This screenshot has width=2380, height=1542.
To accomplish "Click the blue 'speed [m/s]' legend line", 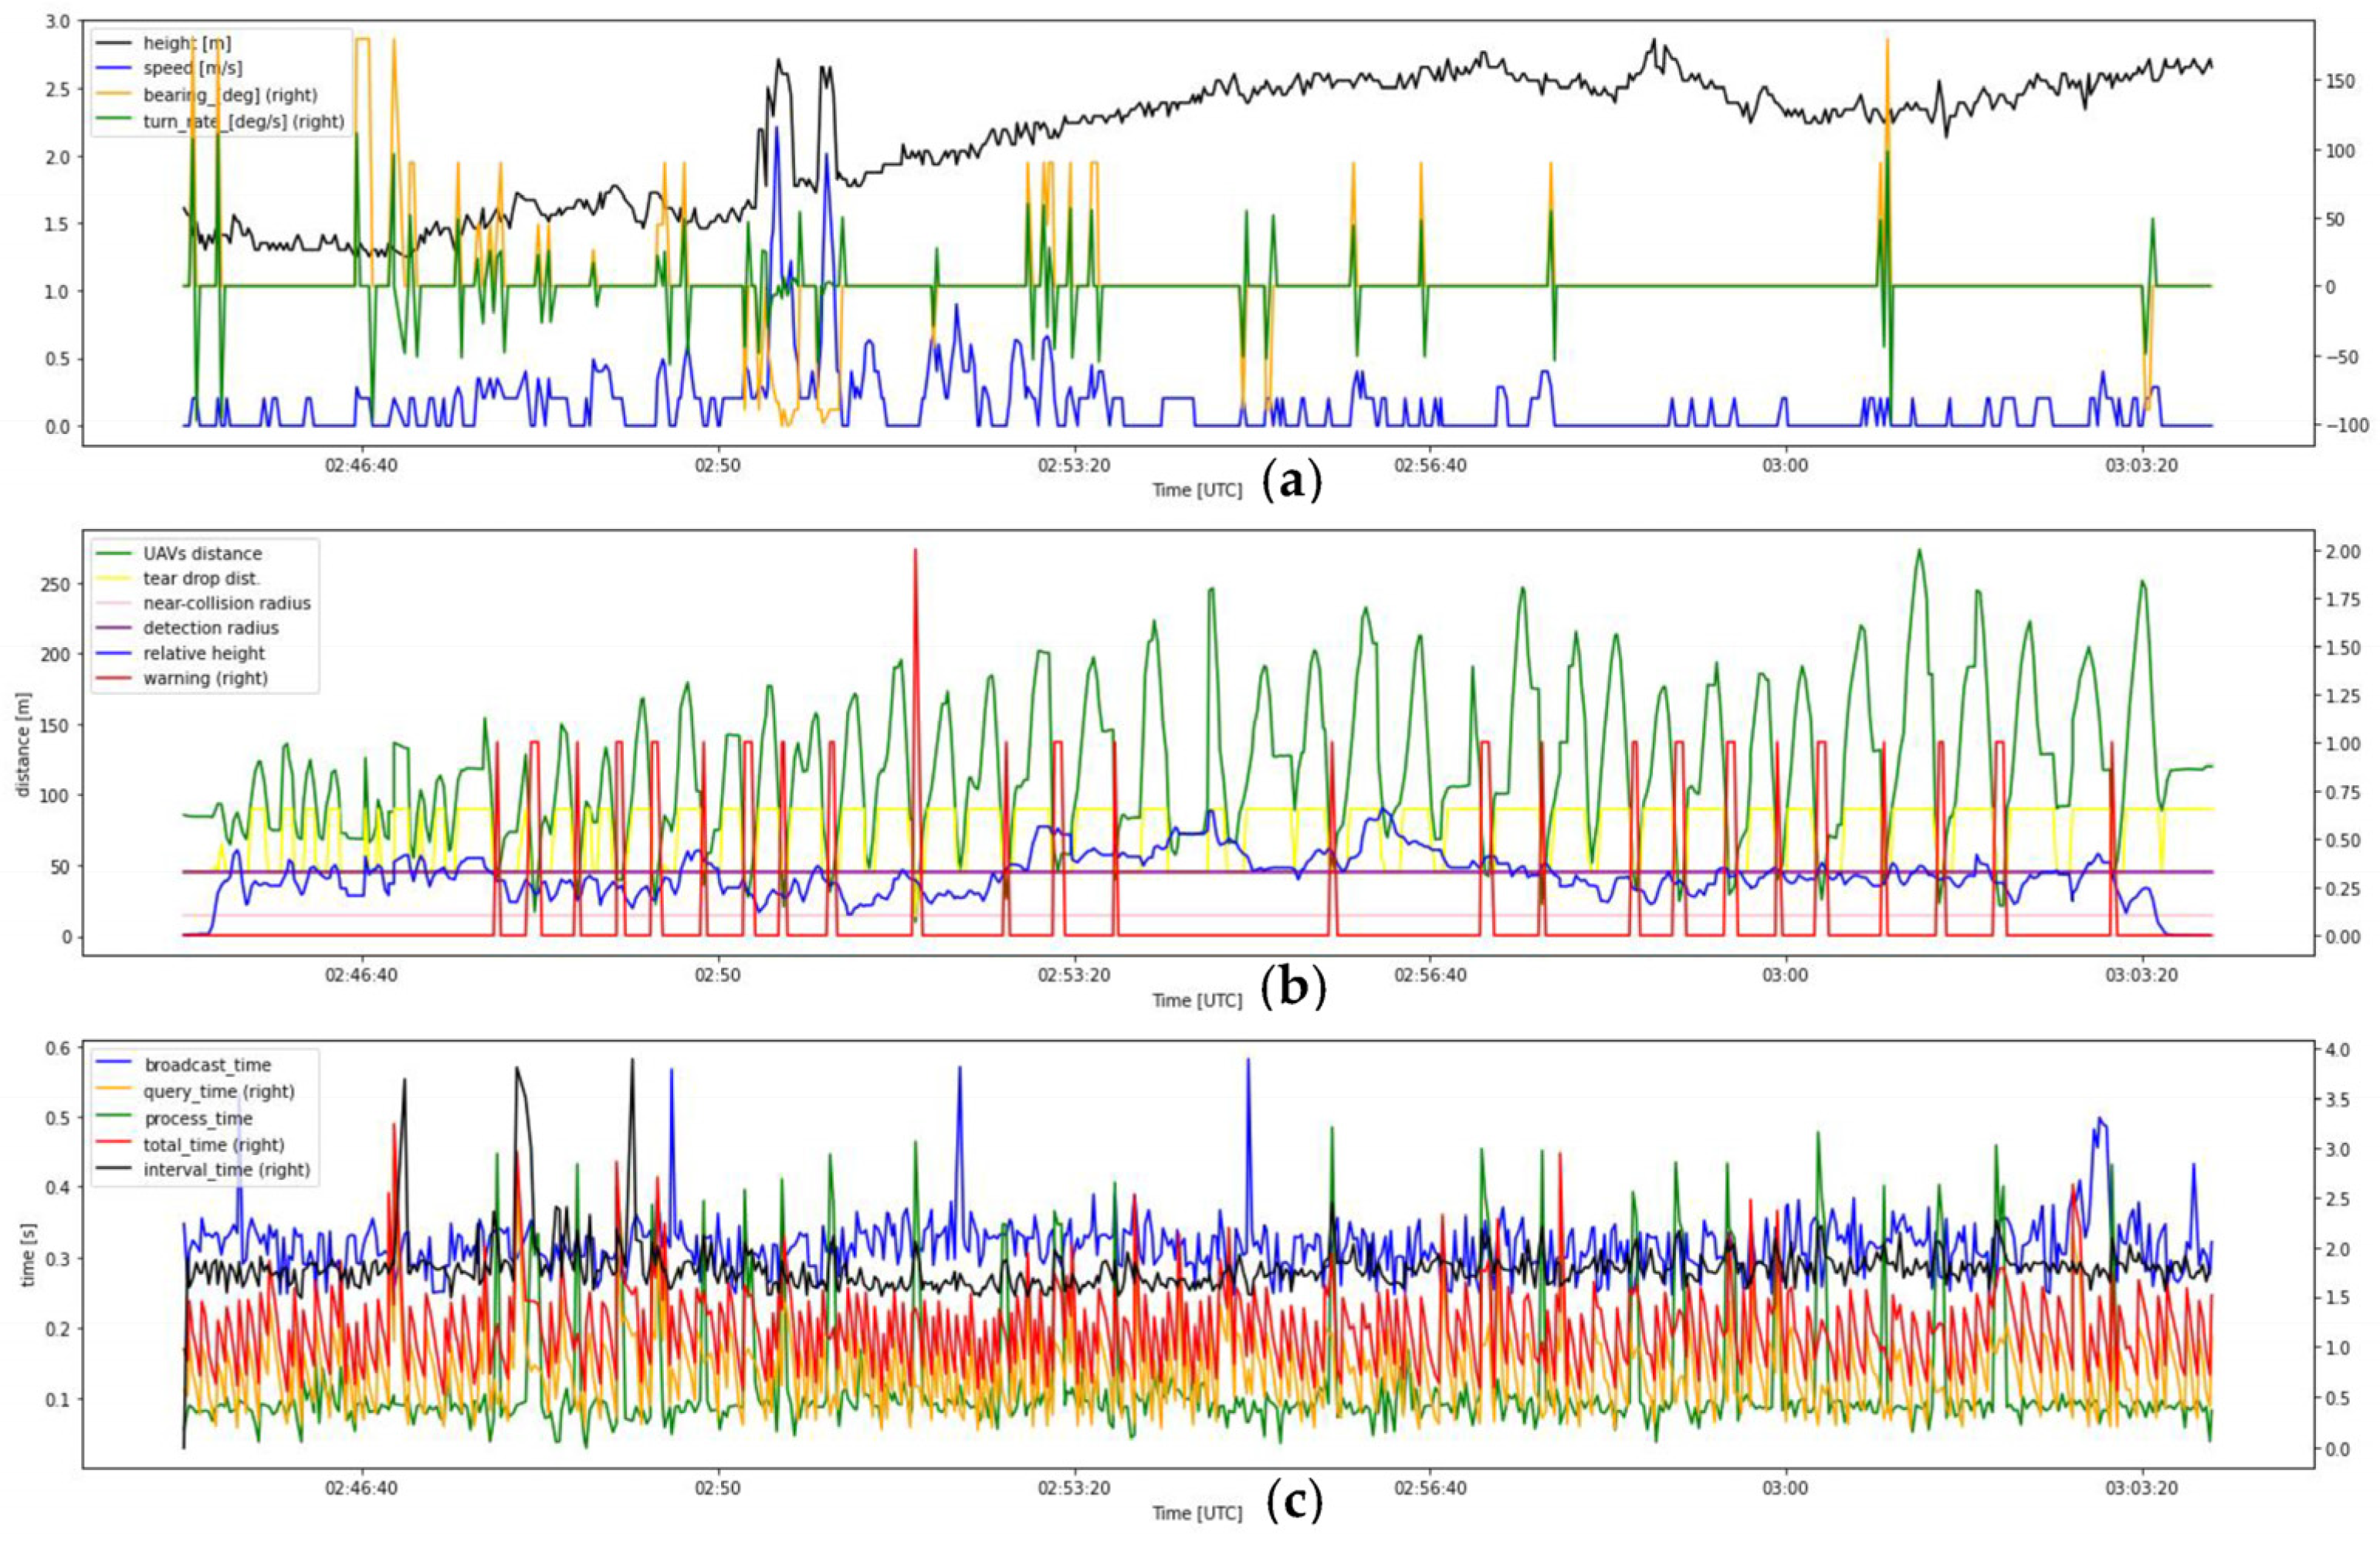I will coord(115,69).
